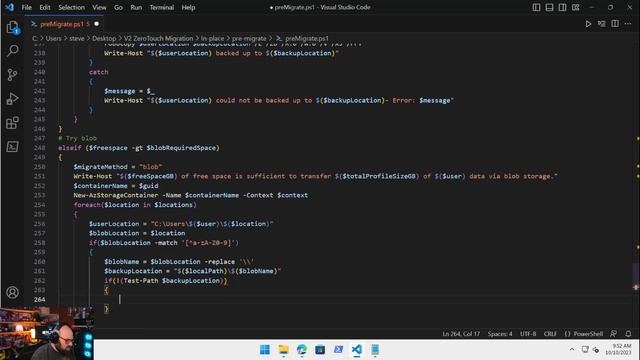Click Users breadcrumb segment
The image size is (640, 360).
[53, 38]
